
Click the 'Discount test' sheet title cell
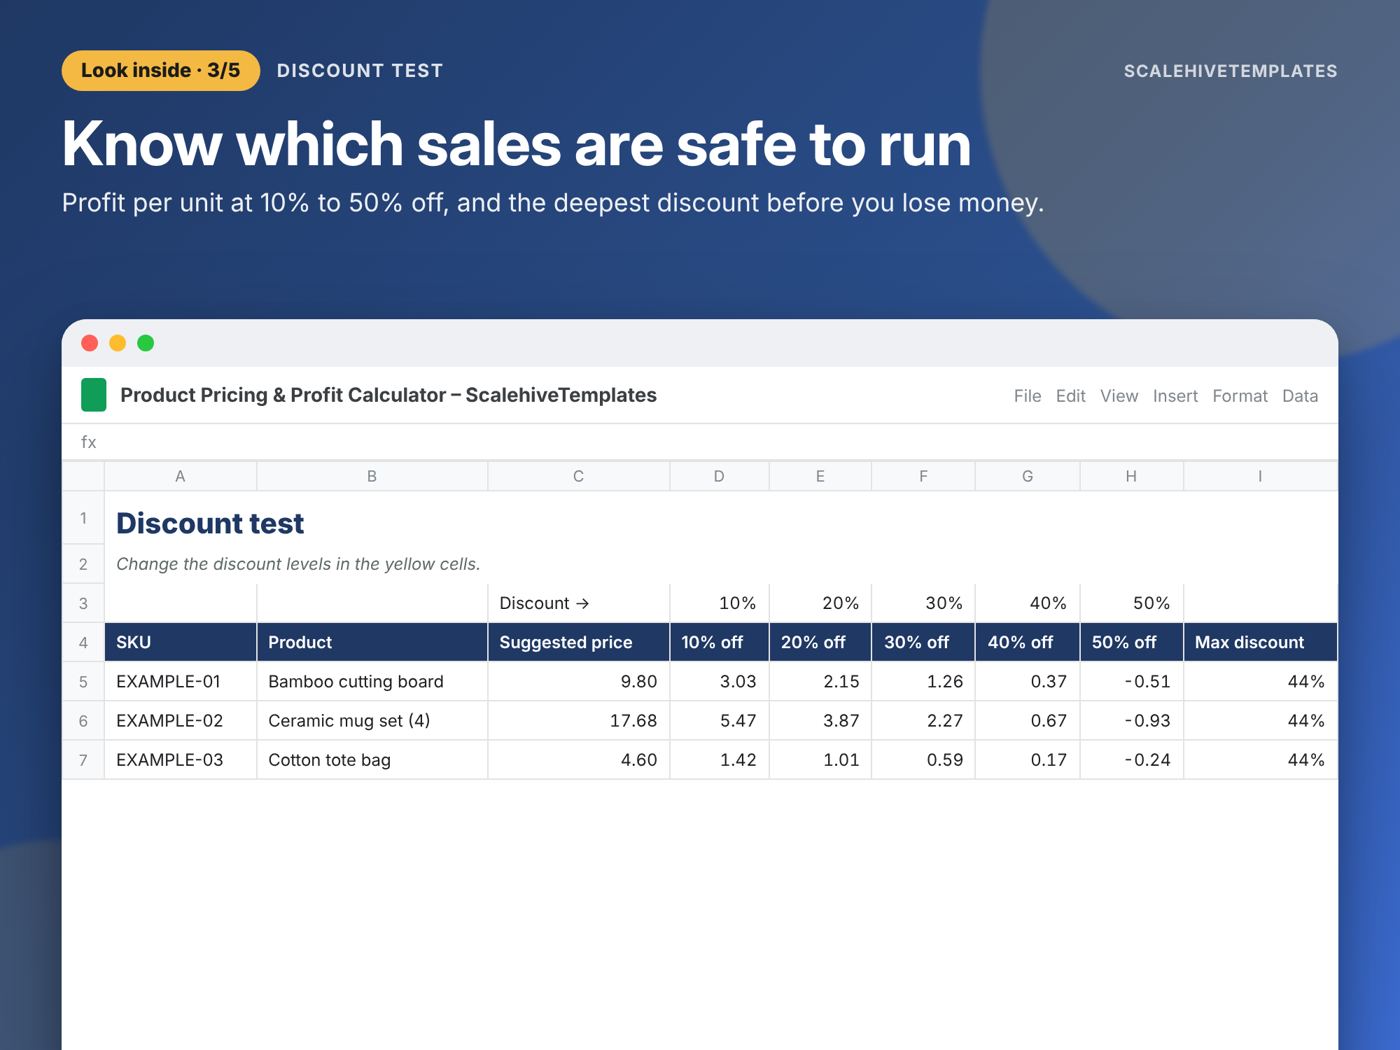(210, 523)
